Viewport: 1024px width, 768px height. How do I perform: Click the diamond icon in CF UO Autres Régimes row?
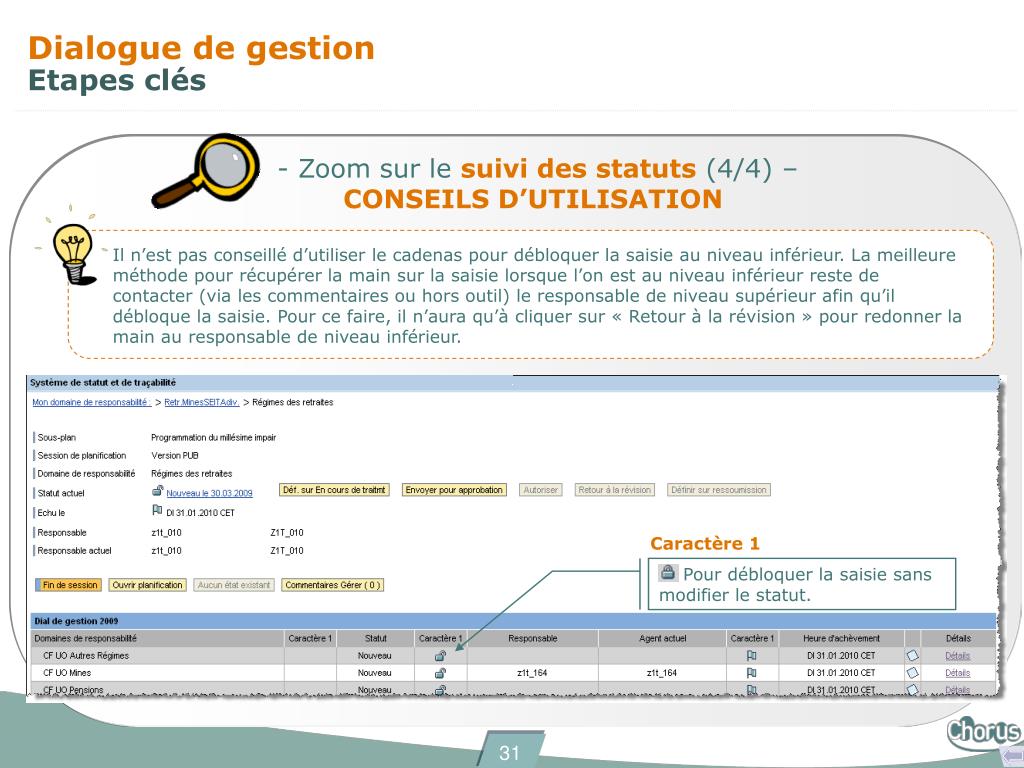click(x=912, y=655)
